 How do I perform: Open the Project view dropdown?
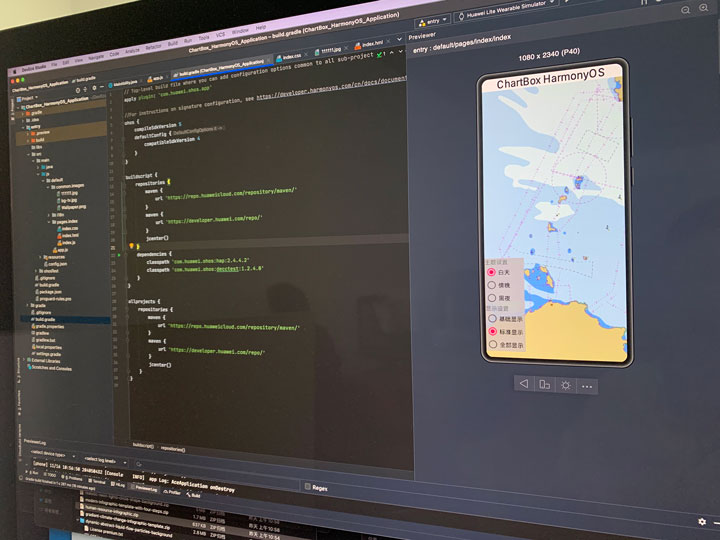(26, 98)
